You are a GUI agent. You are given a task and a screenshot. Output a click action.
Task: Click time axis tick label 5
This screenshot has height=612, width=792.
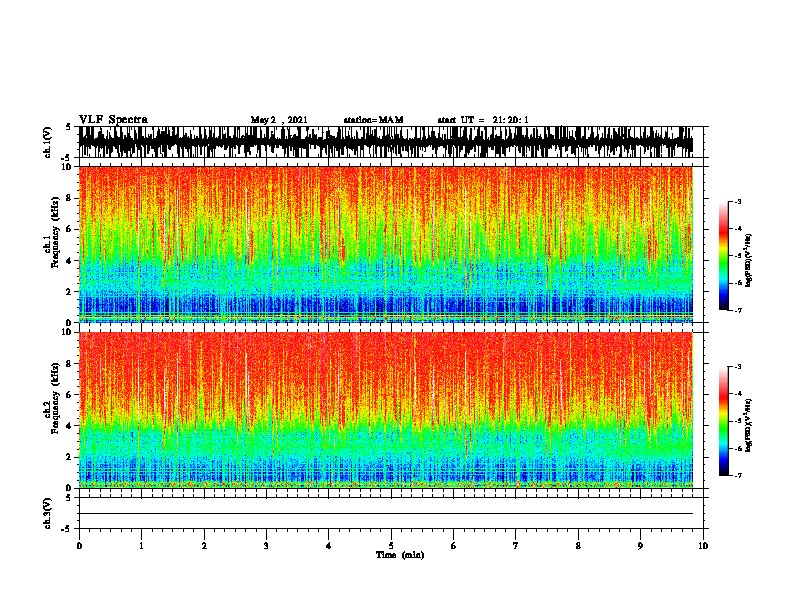[391, 546]
